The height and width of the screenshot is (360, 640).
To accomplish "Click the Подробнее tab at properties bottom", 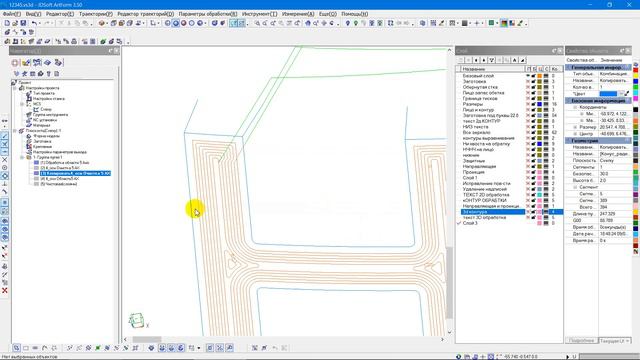I will pyautogui.click(x=581, y=340).
